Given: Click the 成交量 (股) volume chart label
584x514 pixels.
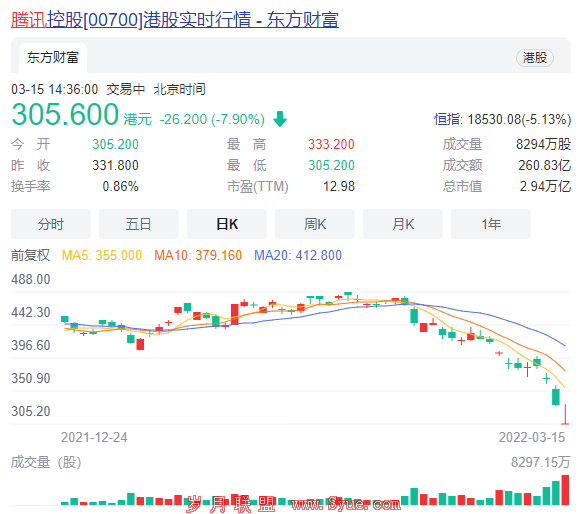Looking at the screenshot, I should [x=46, y=463].
